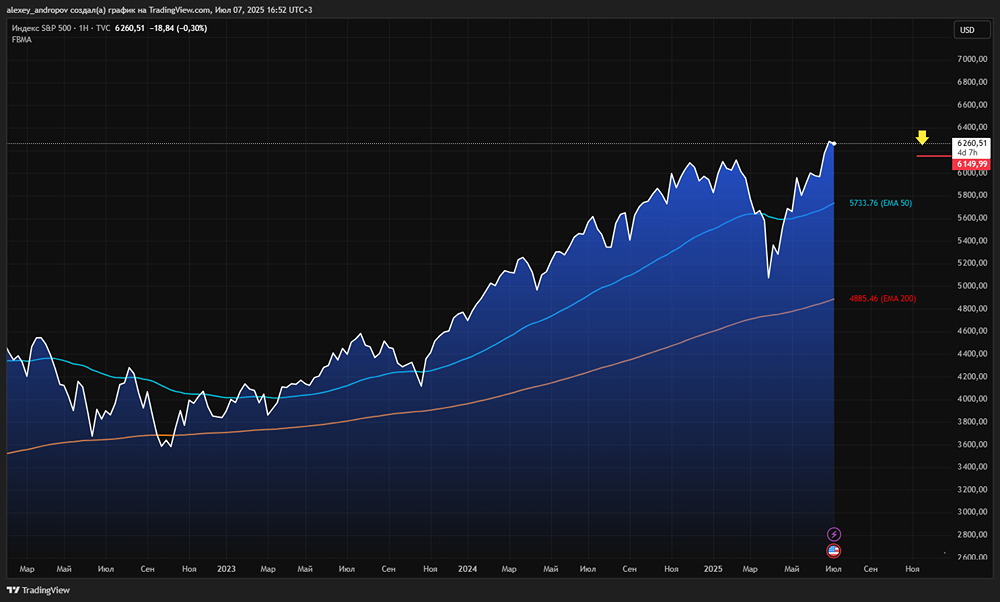Screen dimensions: 1000x602
Task: Click the red price label 6 149,99
Action: (x=971, y=165)
